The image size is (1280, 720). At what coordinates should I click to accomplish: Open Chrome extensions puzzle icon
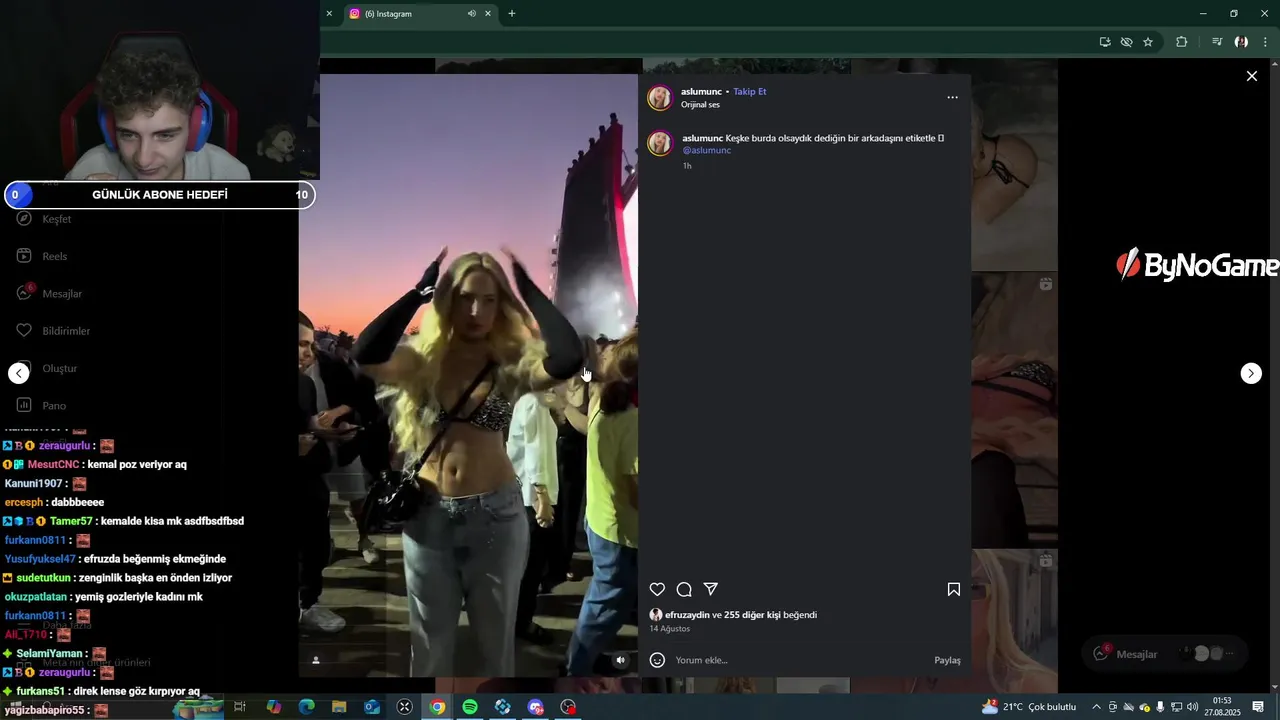point(1181,42)
